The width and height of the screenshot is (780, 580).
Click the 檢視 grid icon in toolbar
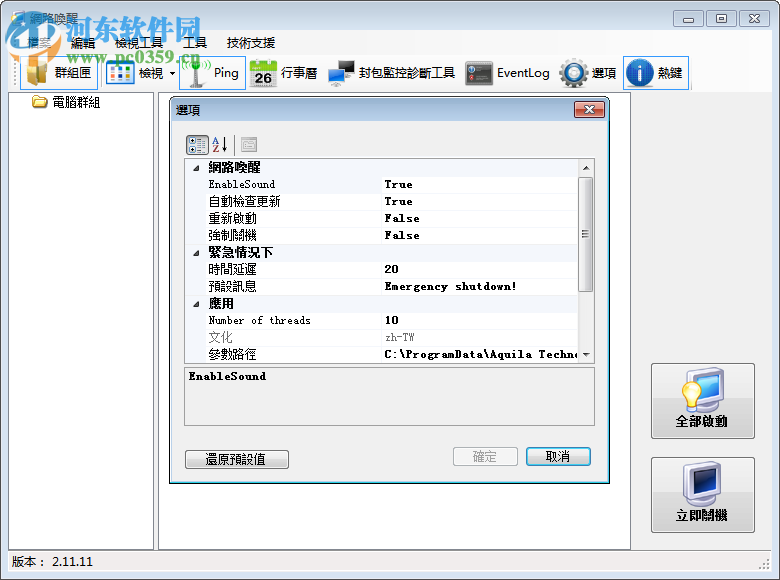click(120, 73)
